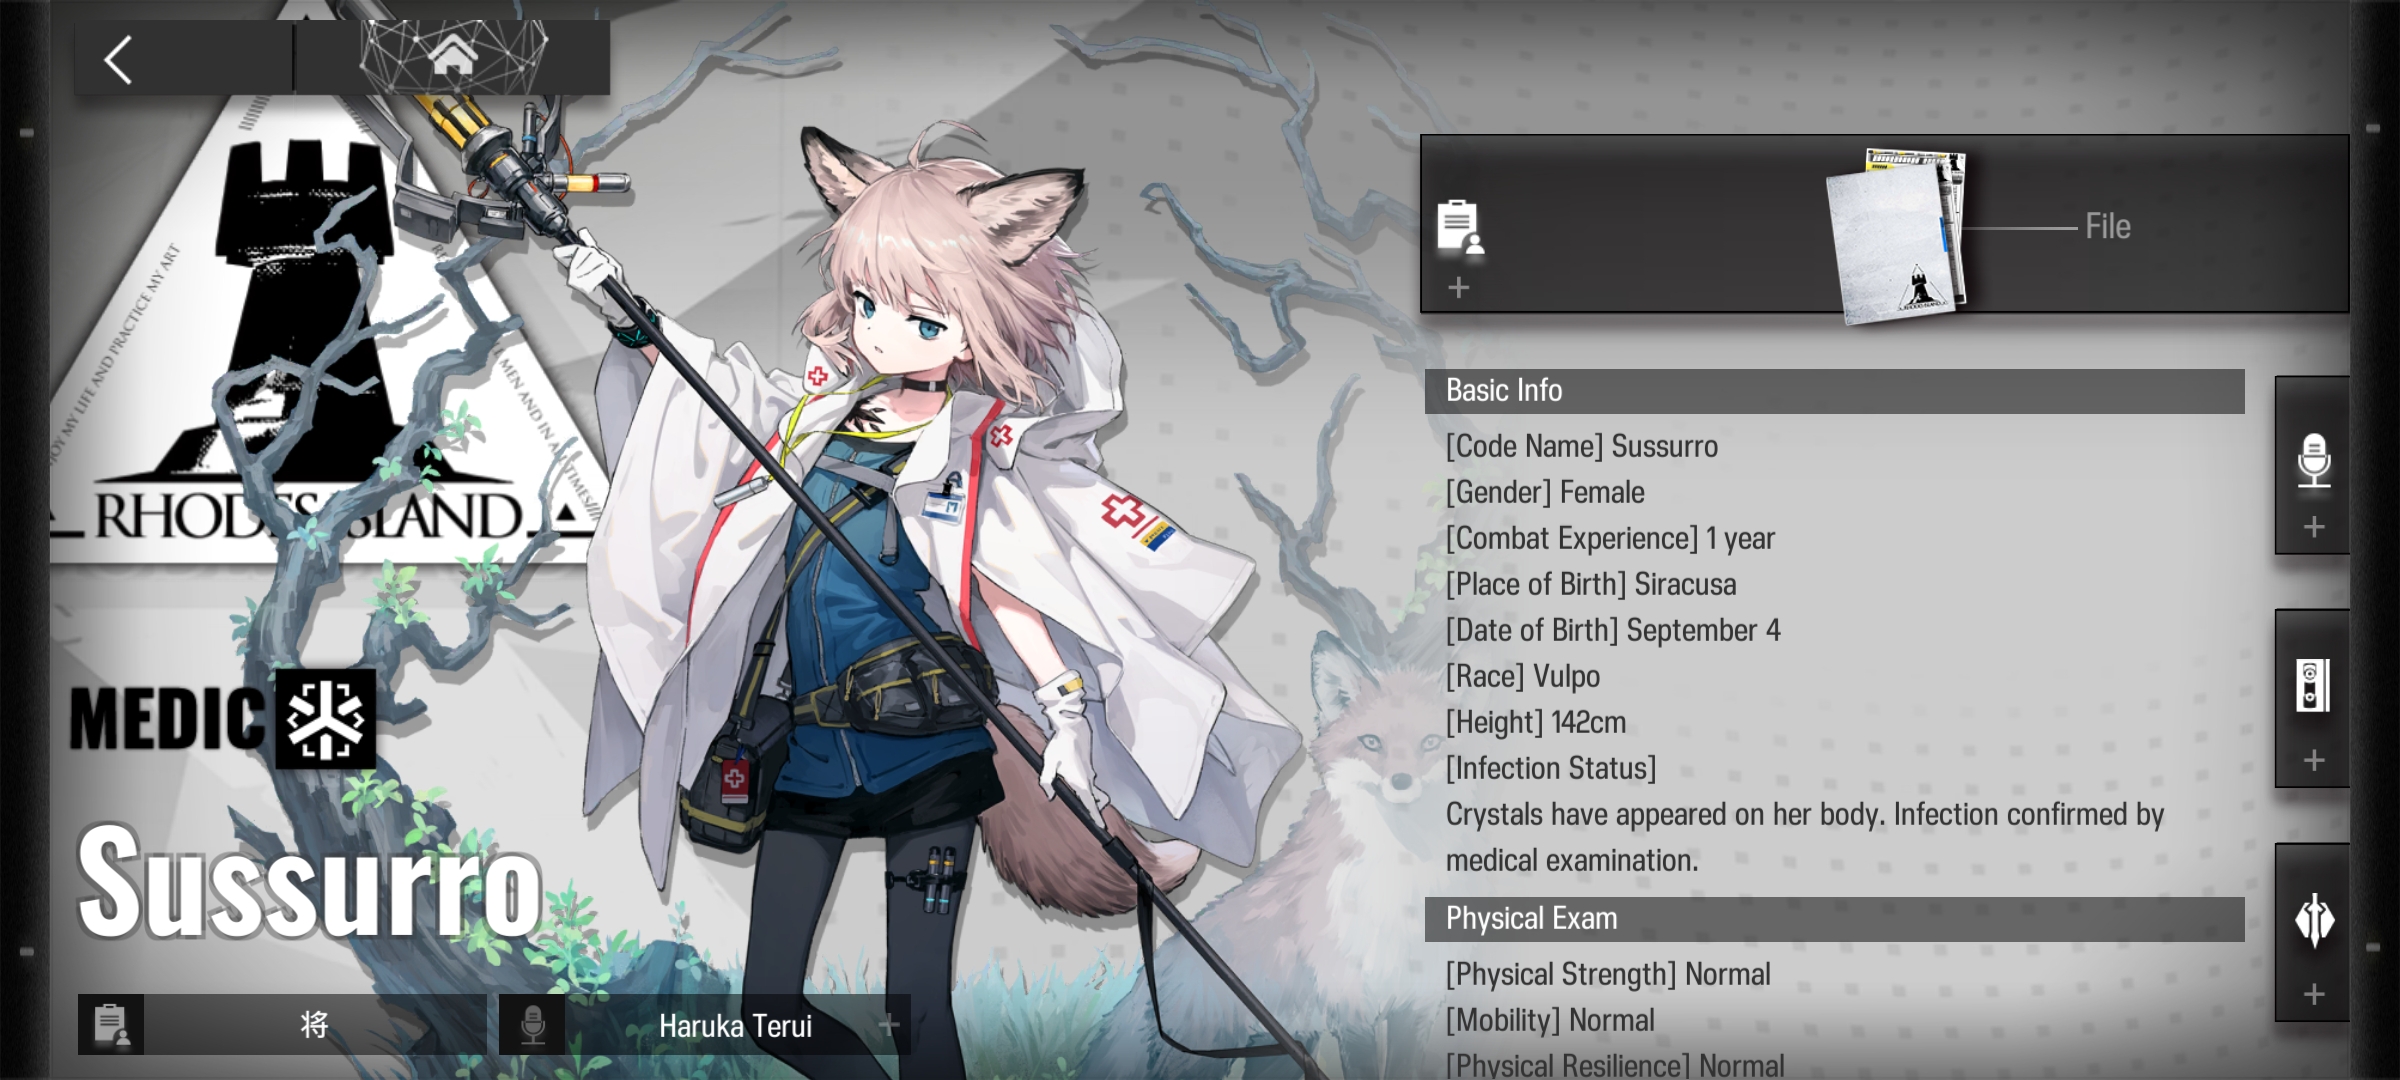Expand the emblem panel plus sign
The image size is (2400, 1080).
2314,994
